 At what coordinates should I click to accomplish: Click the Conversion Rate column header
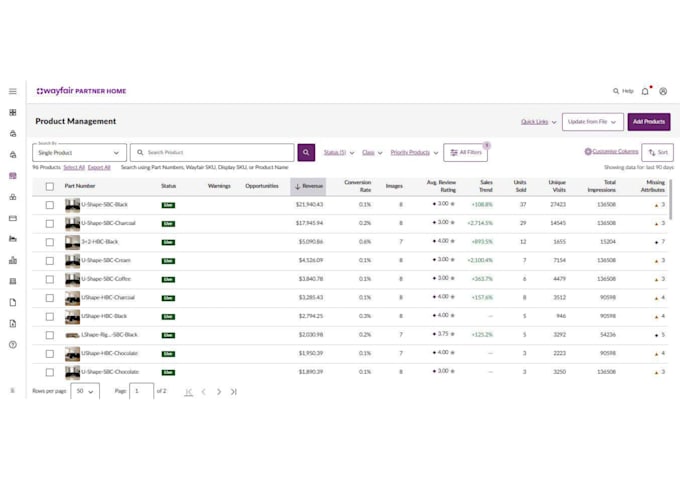click(357, 186)
